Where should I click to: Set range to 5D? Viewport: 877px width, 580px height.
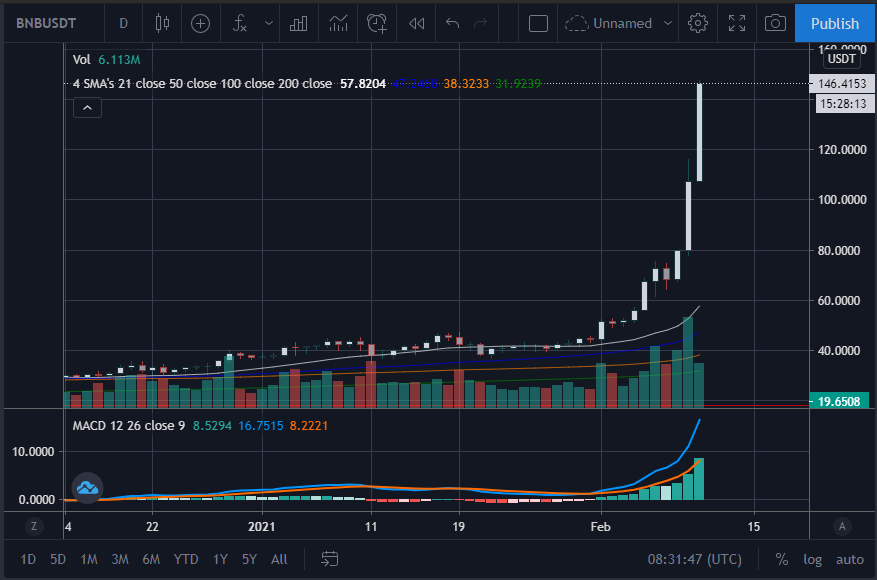coord(58,559)
